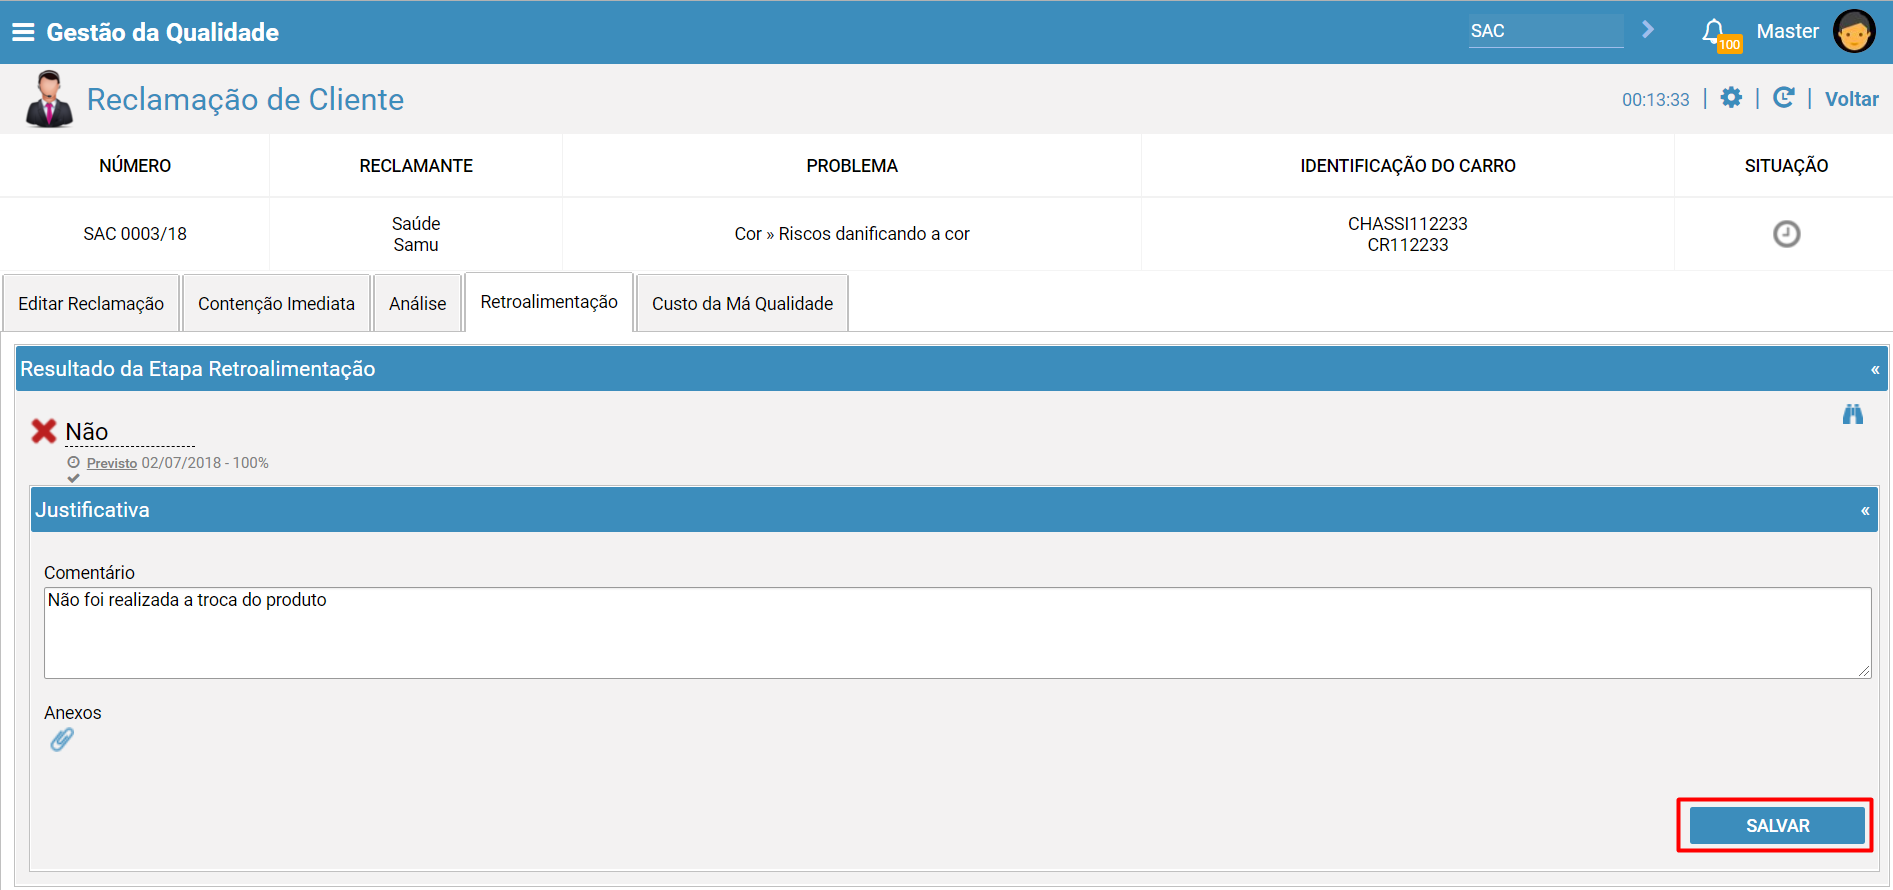Click the Reclamação de Cliente heading

tap(245, 99)
